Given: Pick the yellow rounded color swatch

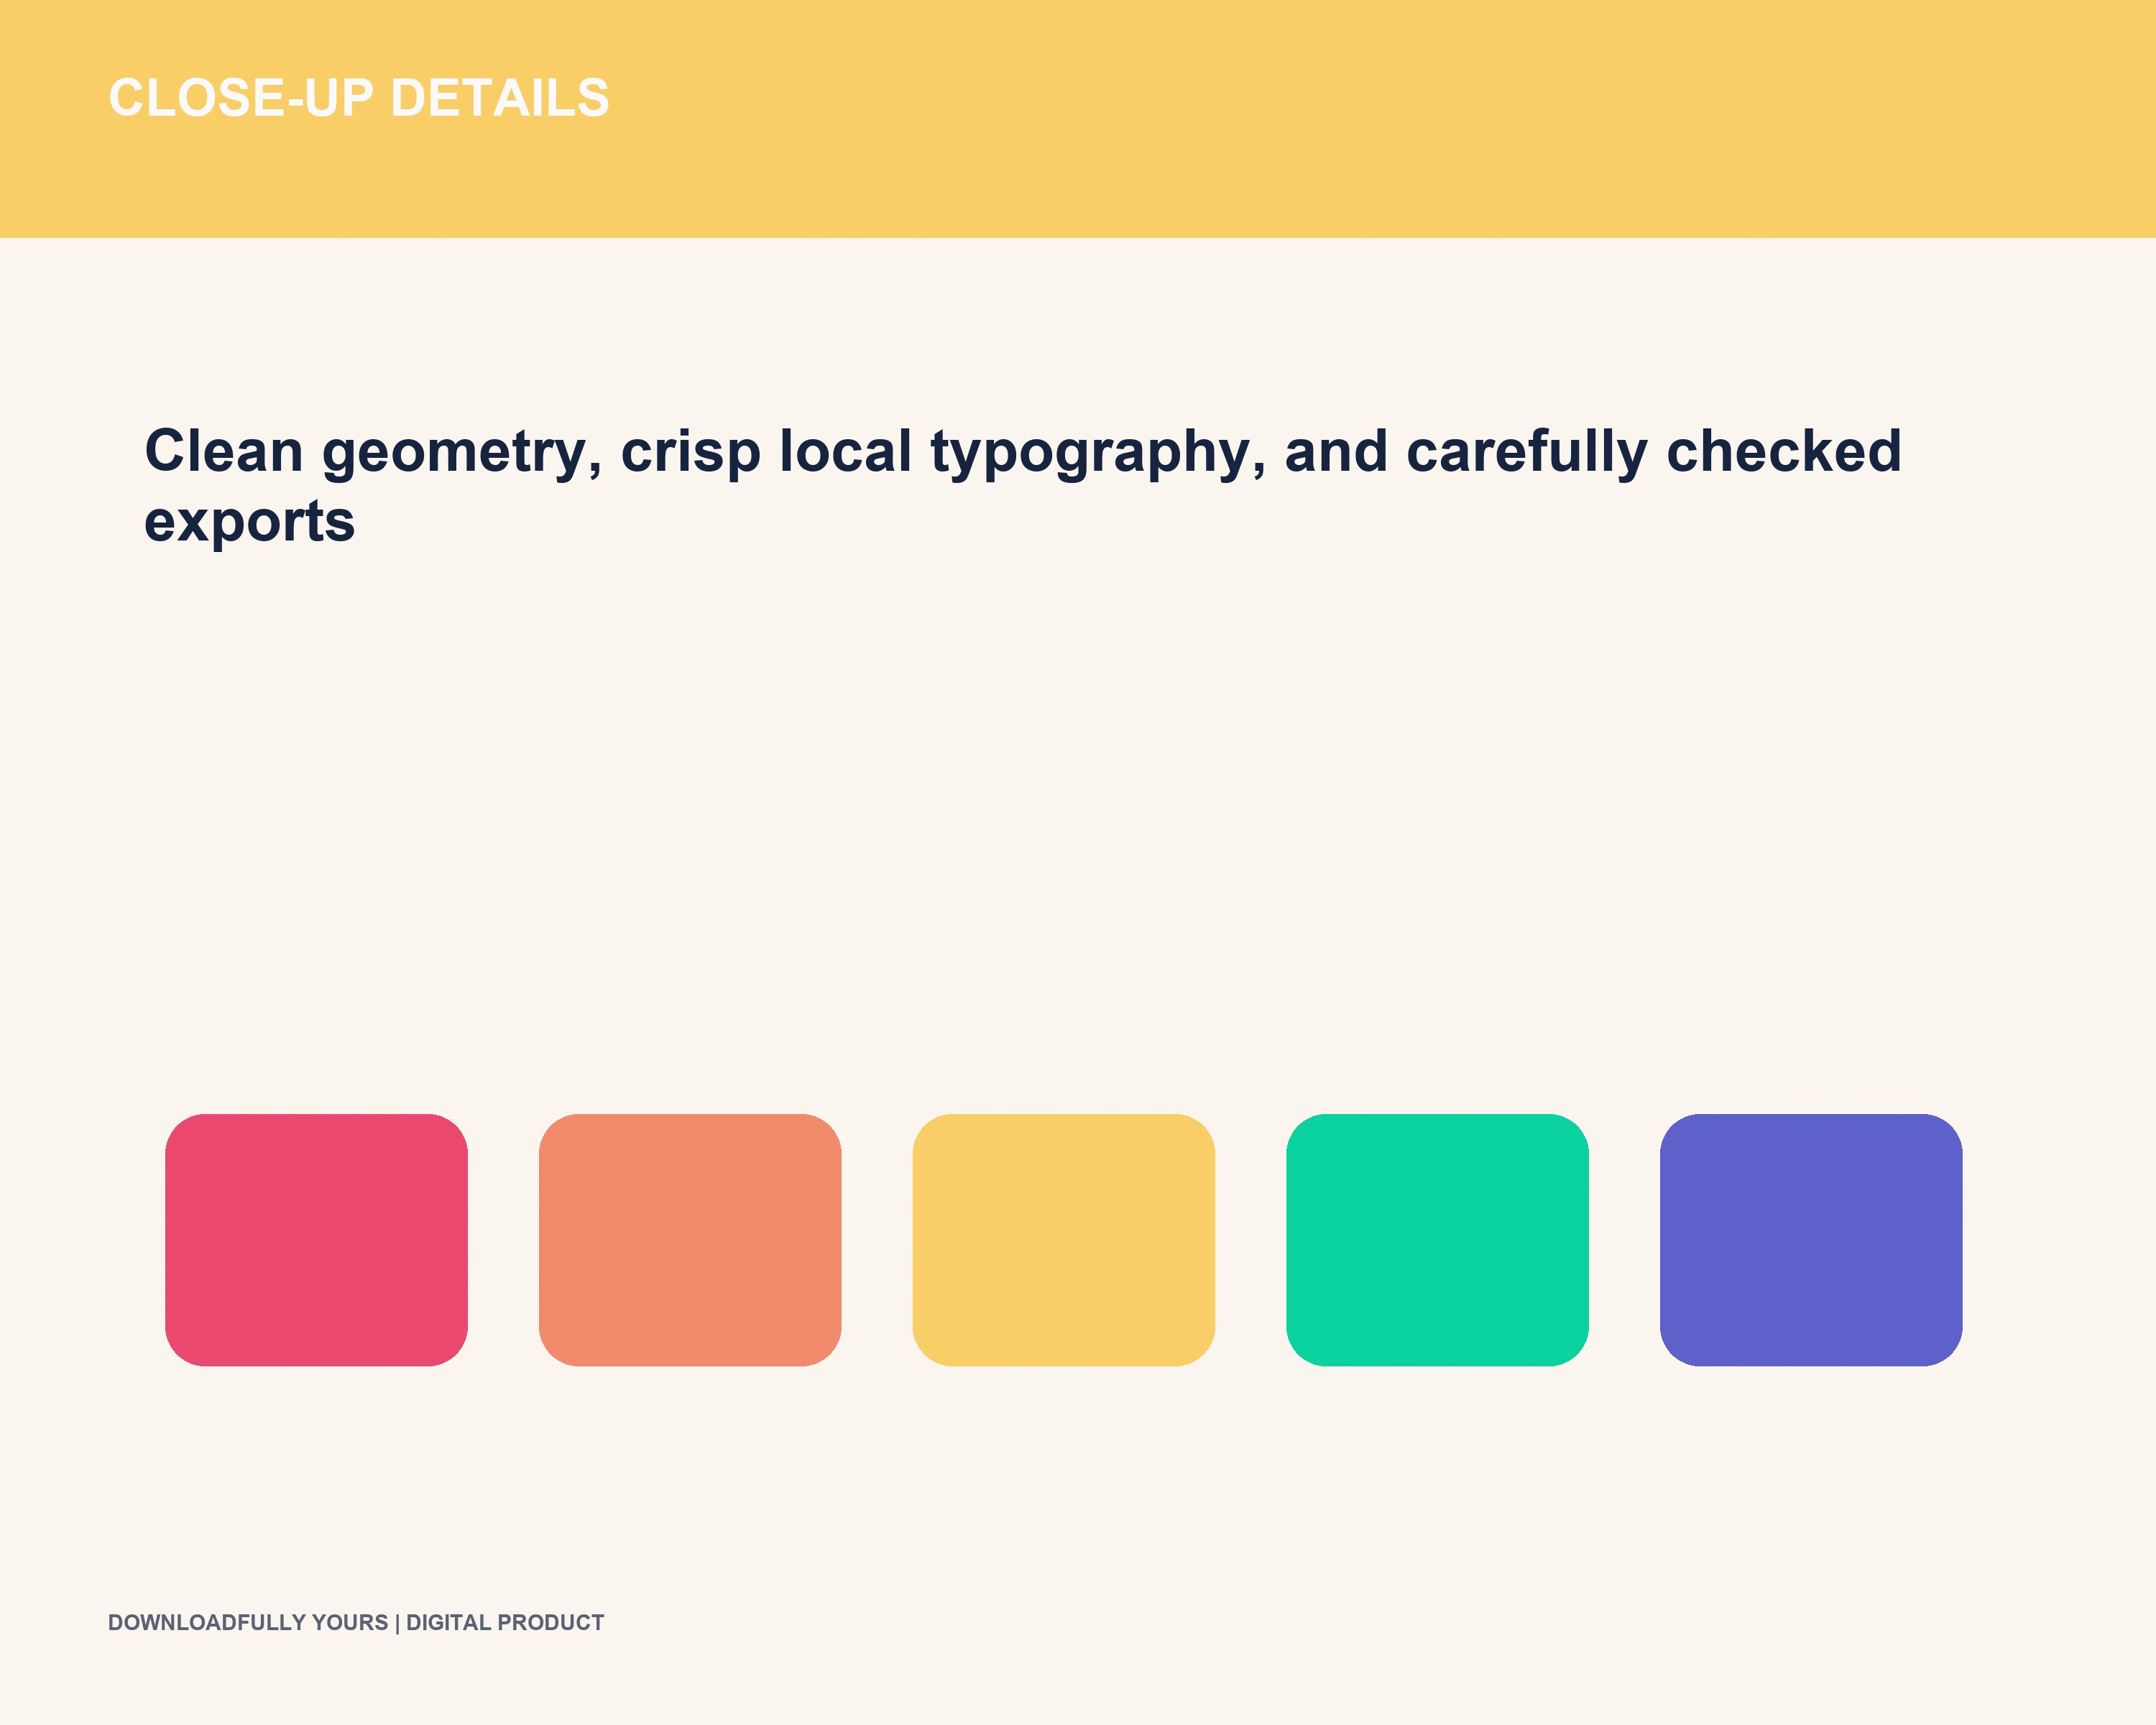Looking at the screenshot, I should click(1064, 1240).
